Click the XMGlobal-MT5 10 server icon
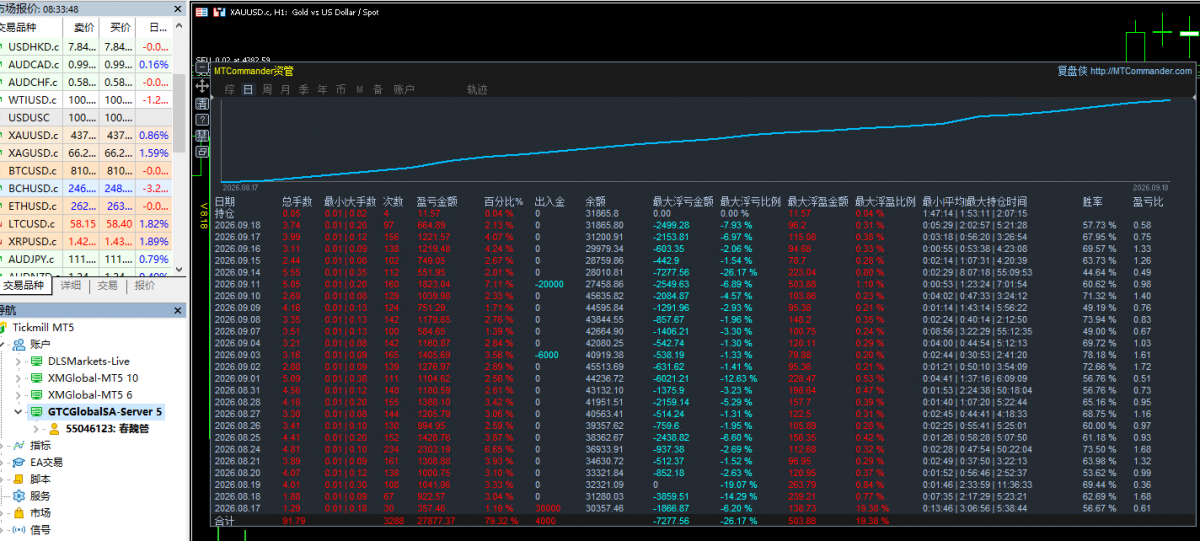 point(37,378)
